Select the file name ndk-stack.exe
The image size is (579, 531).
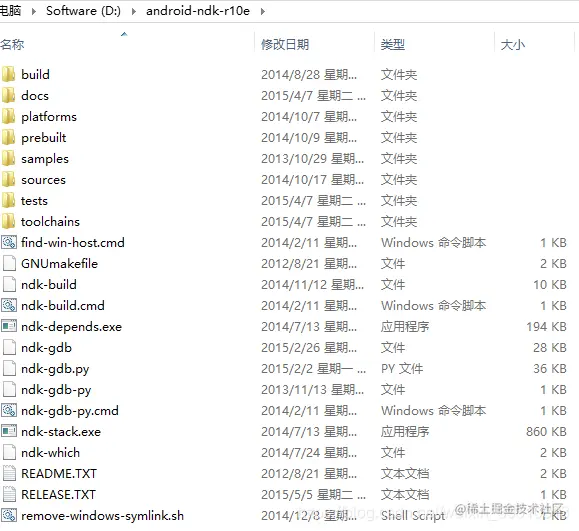point(61,432)
